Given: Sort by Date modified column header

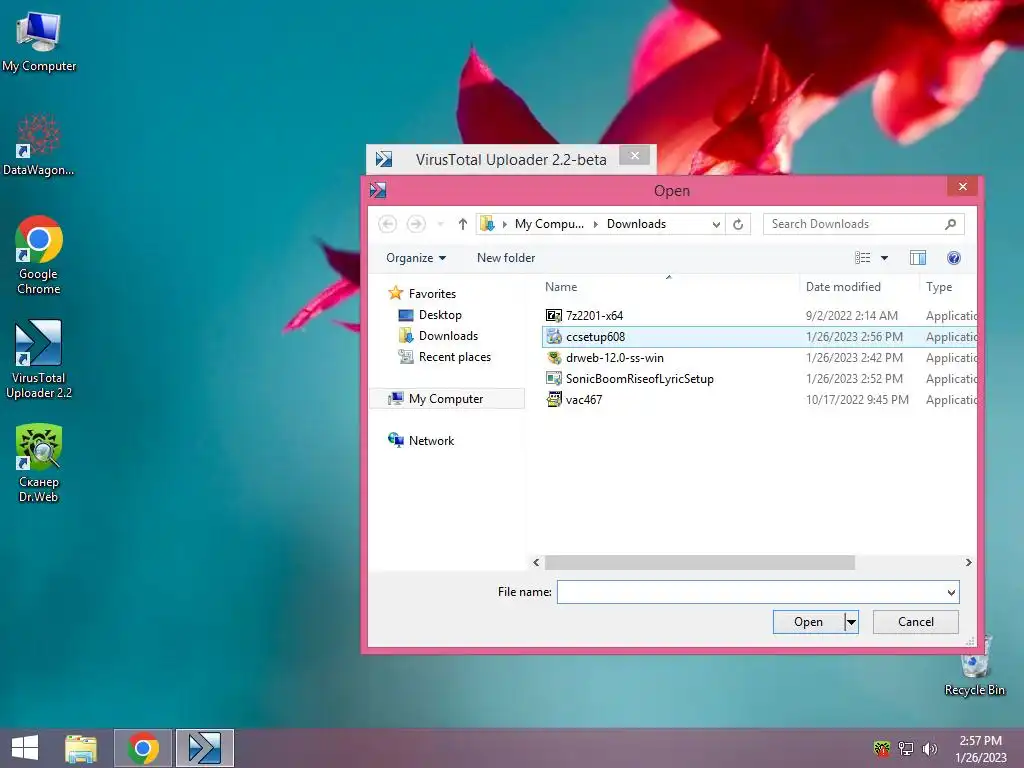Looking at the screenshot, I should pyautogui.click(x=858, y=287).
